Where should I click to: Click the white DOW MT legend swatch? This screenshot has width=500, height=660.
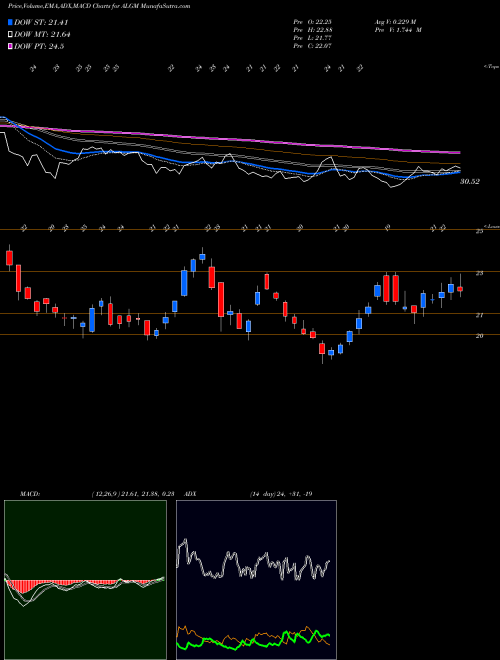tap(10, 35)
